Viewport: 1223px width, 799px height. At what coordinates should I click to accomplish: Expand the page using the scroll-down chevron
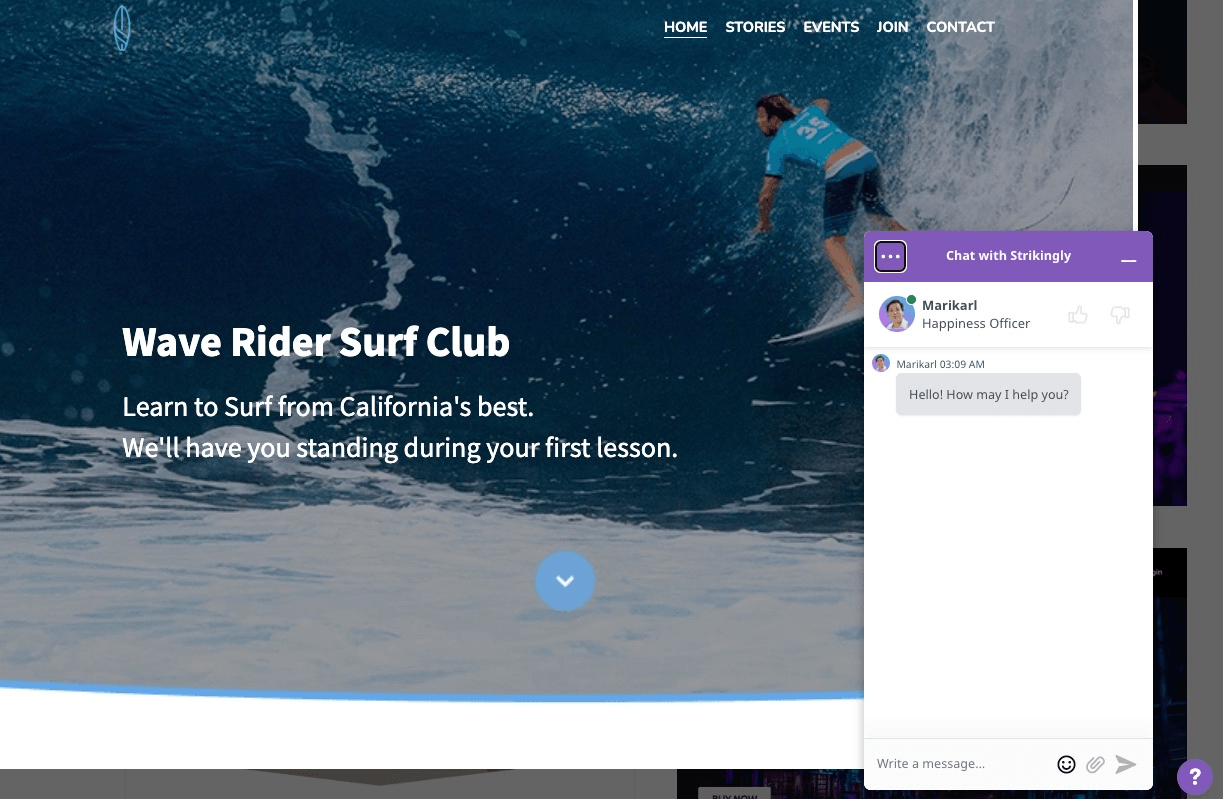click(x=565, y=581)
